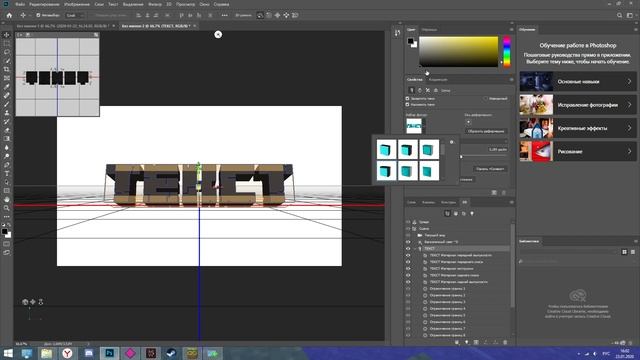The height and width of the screenshot is (360, 640).
Task: Click the hue spectrum slider
Action: click(507, 52)
